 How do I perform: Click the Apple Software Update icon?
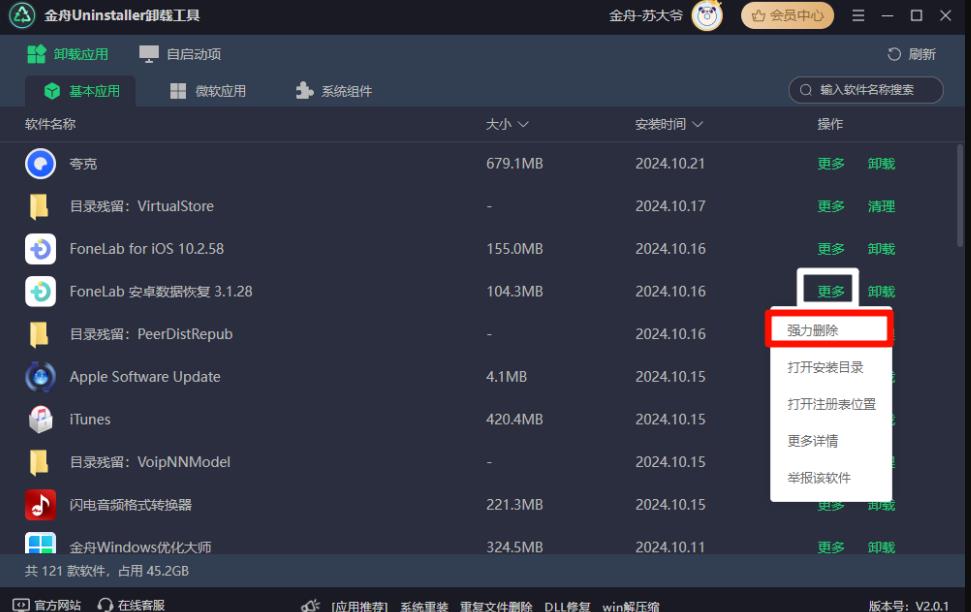(40, 377)
